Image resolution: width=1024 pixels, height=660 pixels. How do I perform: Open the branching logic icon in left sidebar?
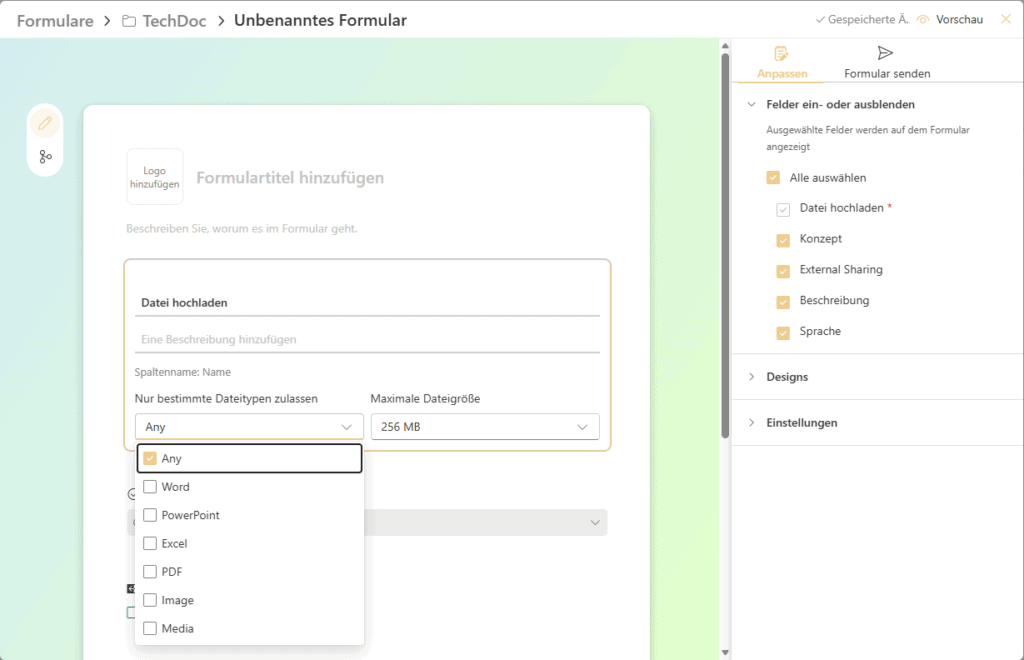[45, 157]
